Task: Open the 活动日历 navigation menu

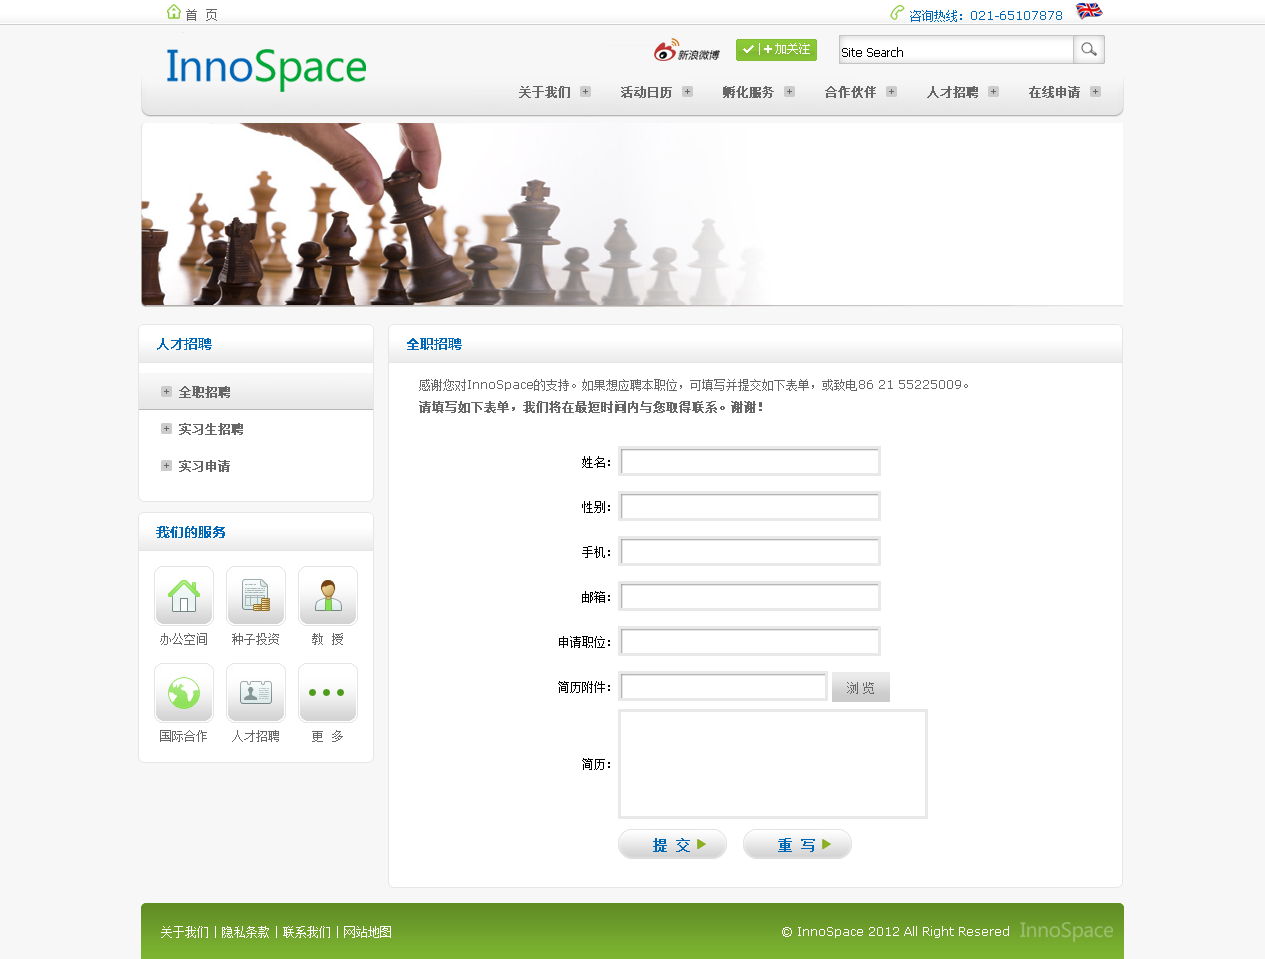Action: click(646, 92)
